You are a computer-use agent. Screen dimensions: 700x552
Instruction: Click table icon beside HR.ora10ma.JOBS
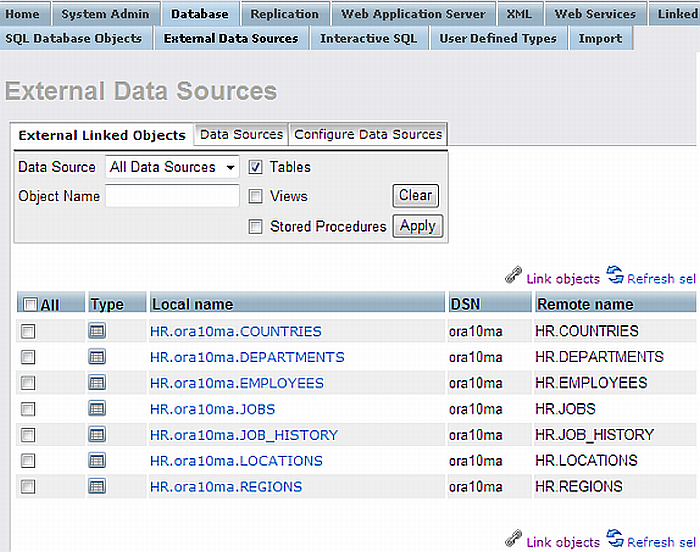97,409
